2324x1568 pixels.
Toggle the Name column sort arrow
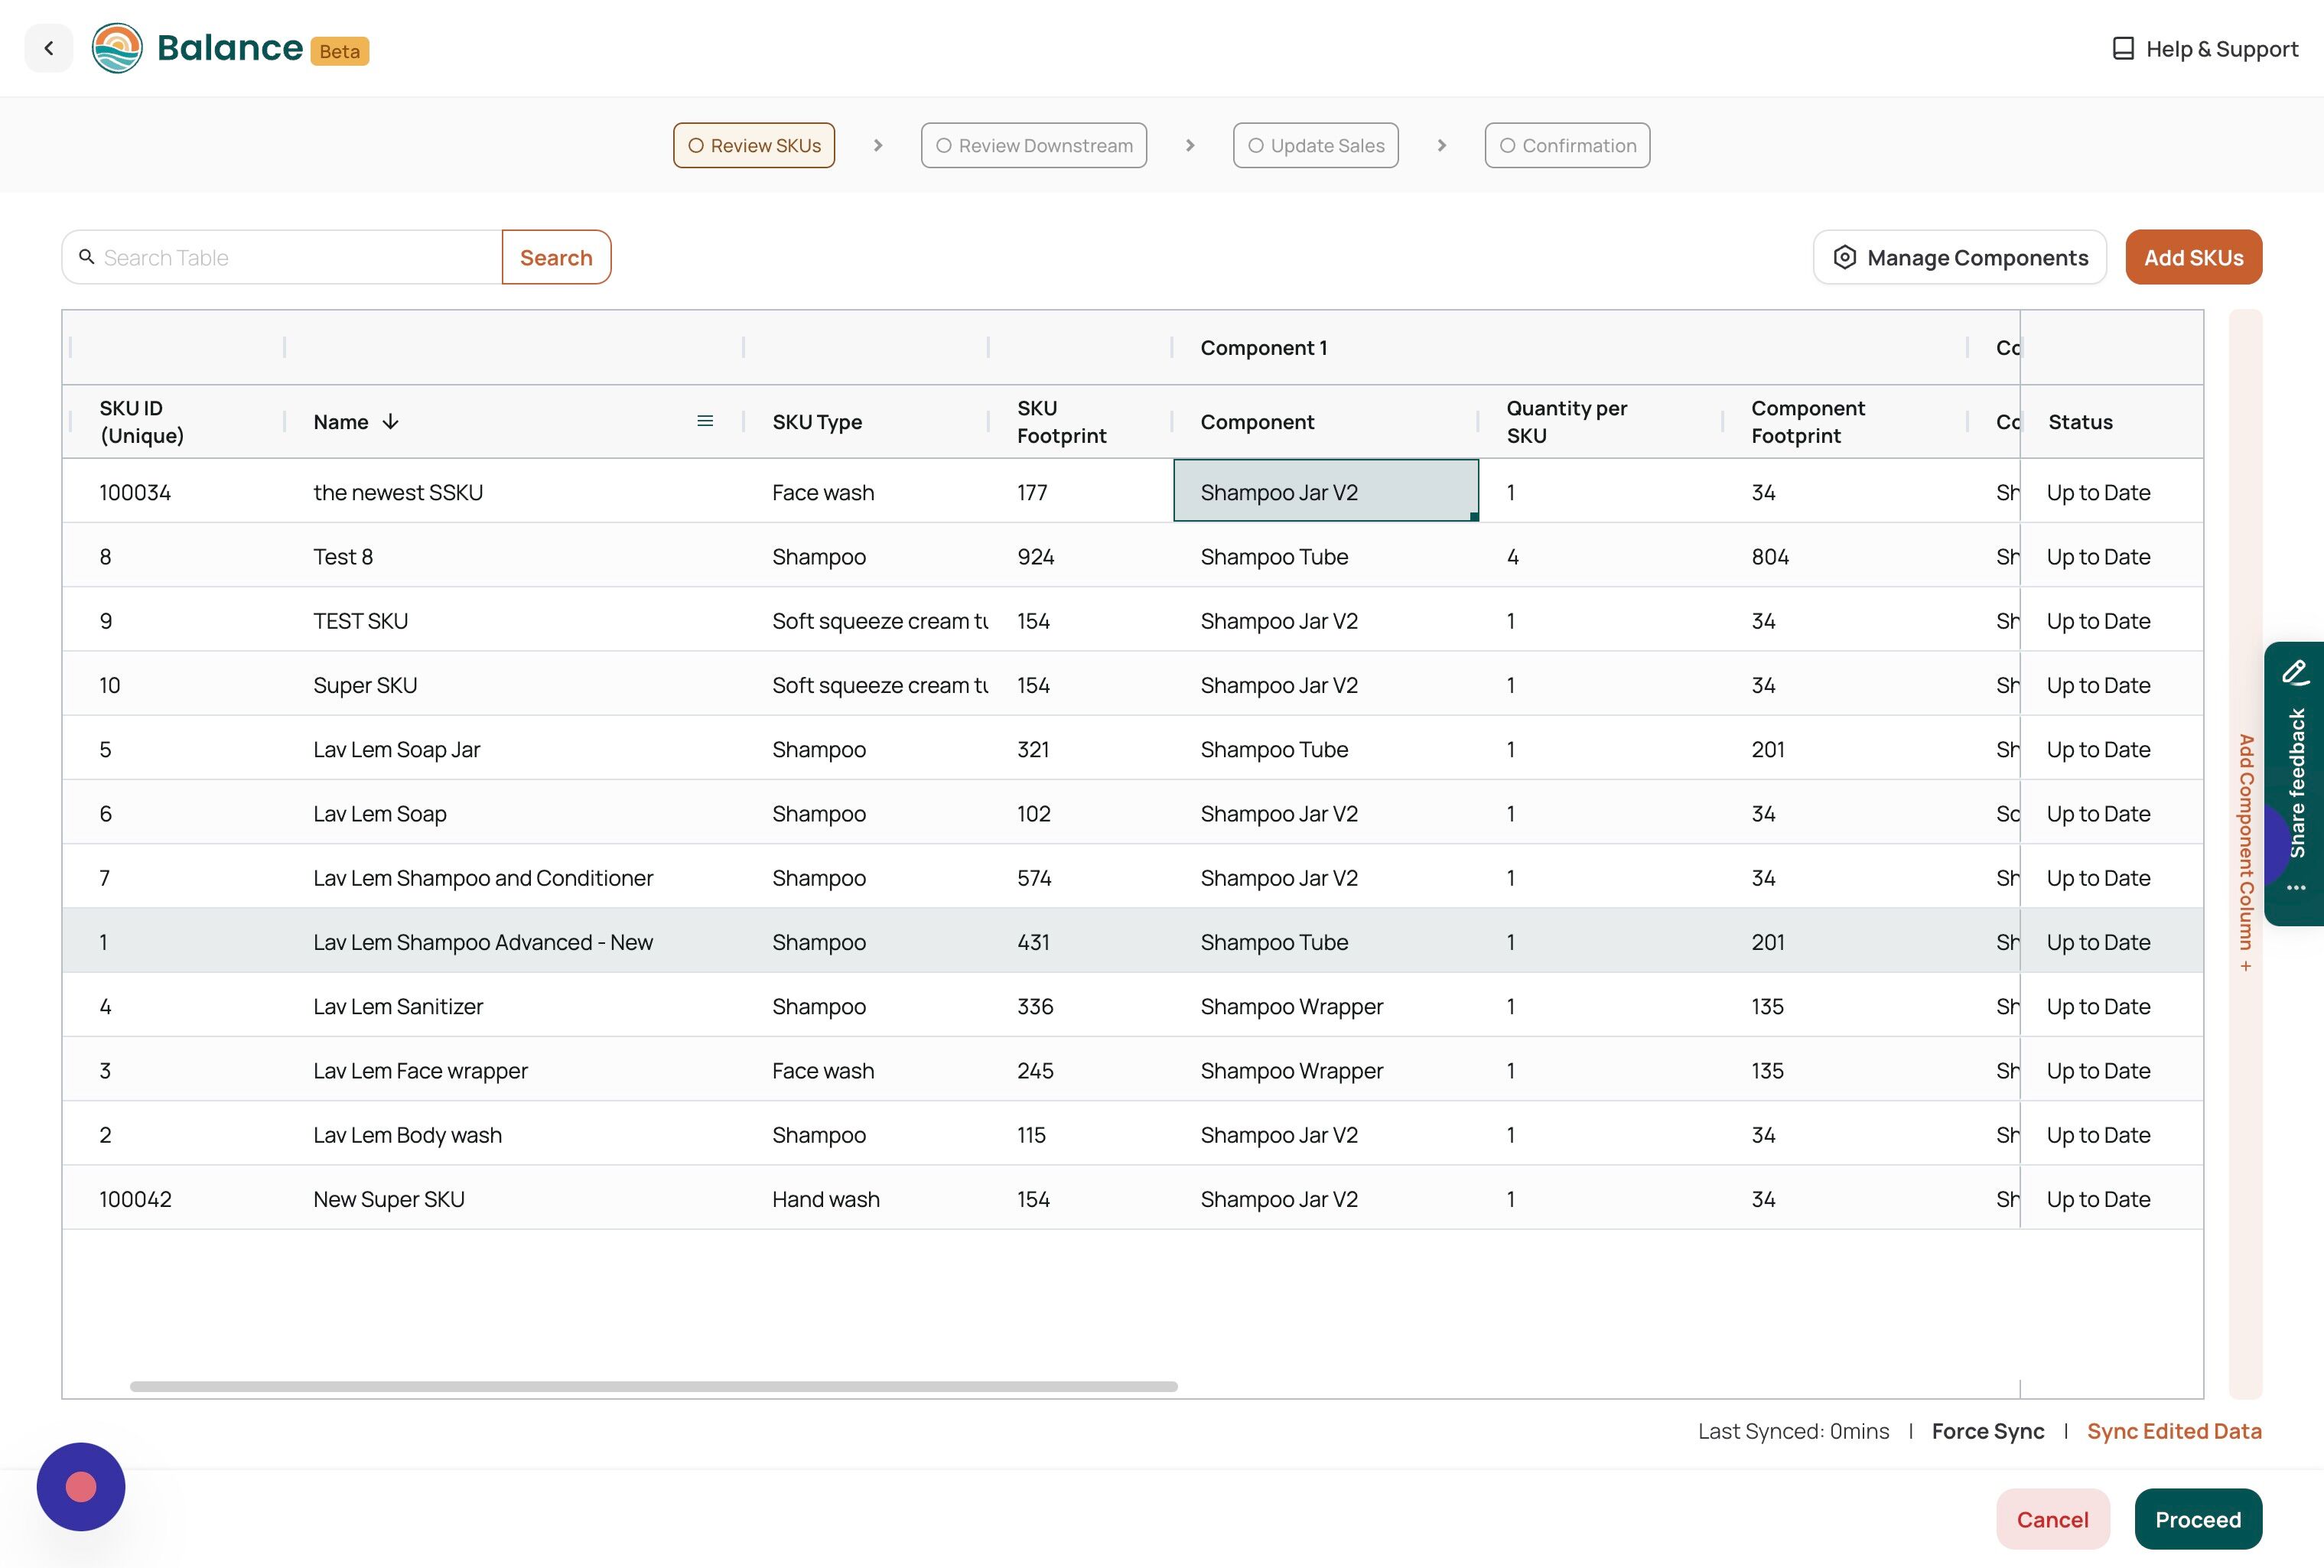point(391,422)
